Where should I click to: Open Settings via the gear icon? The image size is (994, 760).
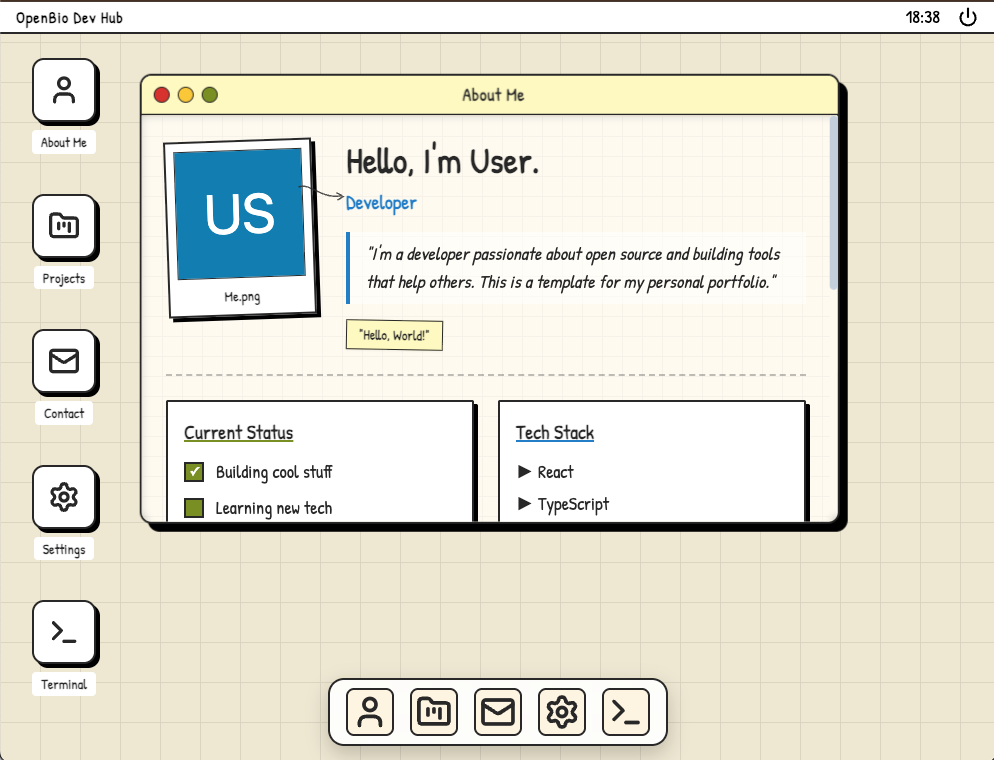click(x=64, y=498)
